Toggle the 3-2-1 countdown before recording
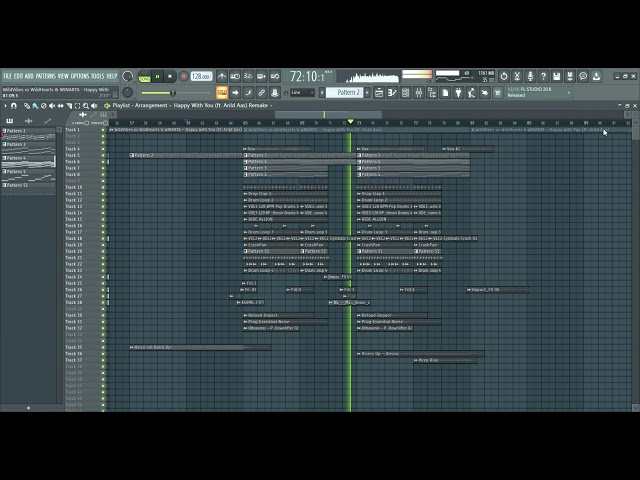 click(248, 76)
